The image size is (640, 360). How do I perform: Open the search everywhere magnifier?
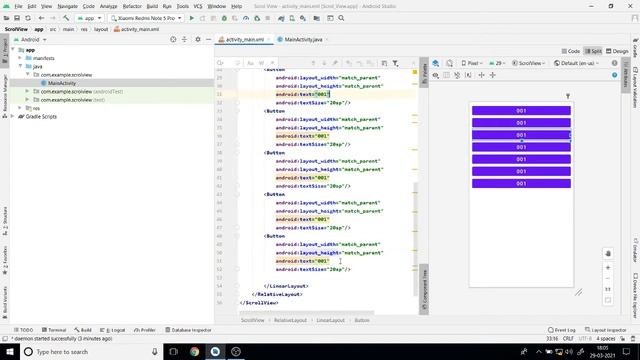pyautogui.click(x=341, y=18)
